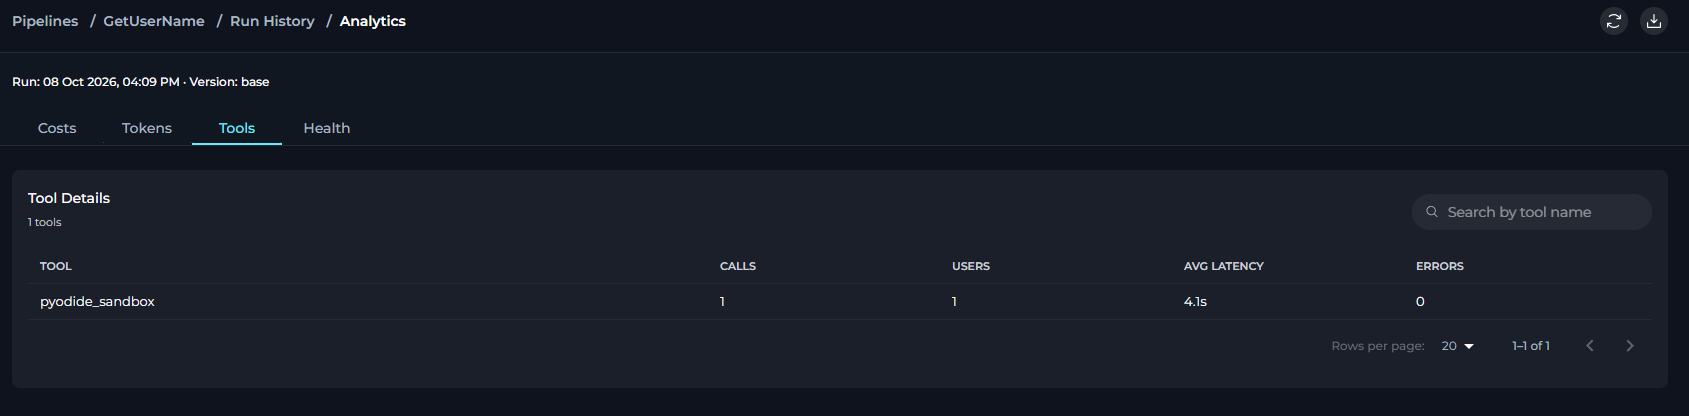Focus the Search by tool name field
This screenshot has height=416, width=1689.
pyautogui.click(x=1531, y=212)
